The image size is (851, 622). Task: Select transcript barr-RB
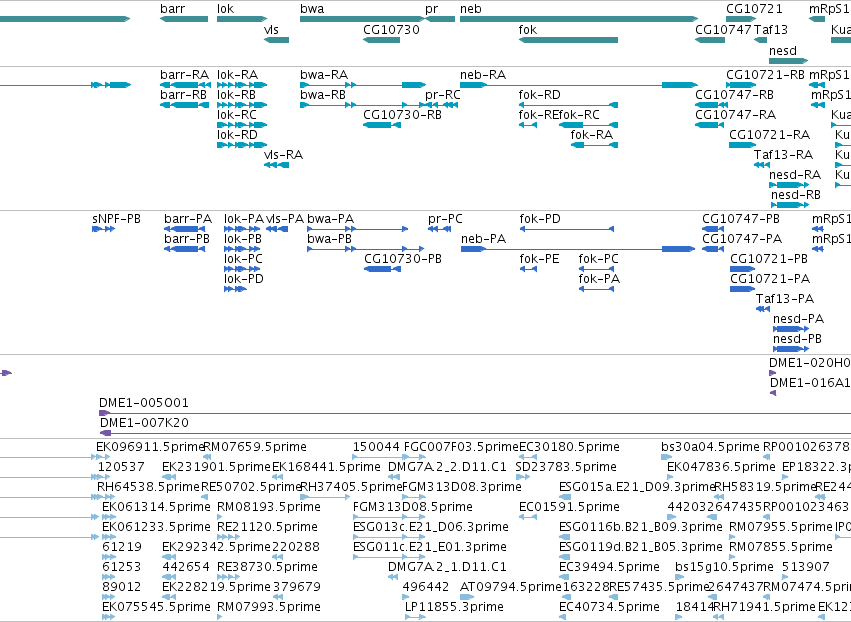185,105
